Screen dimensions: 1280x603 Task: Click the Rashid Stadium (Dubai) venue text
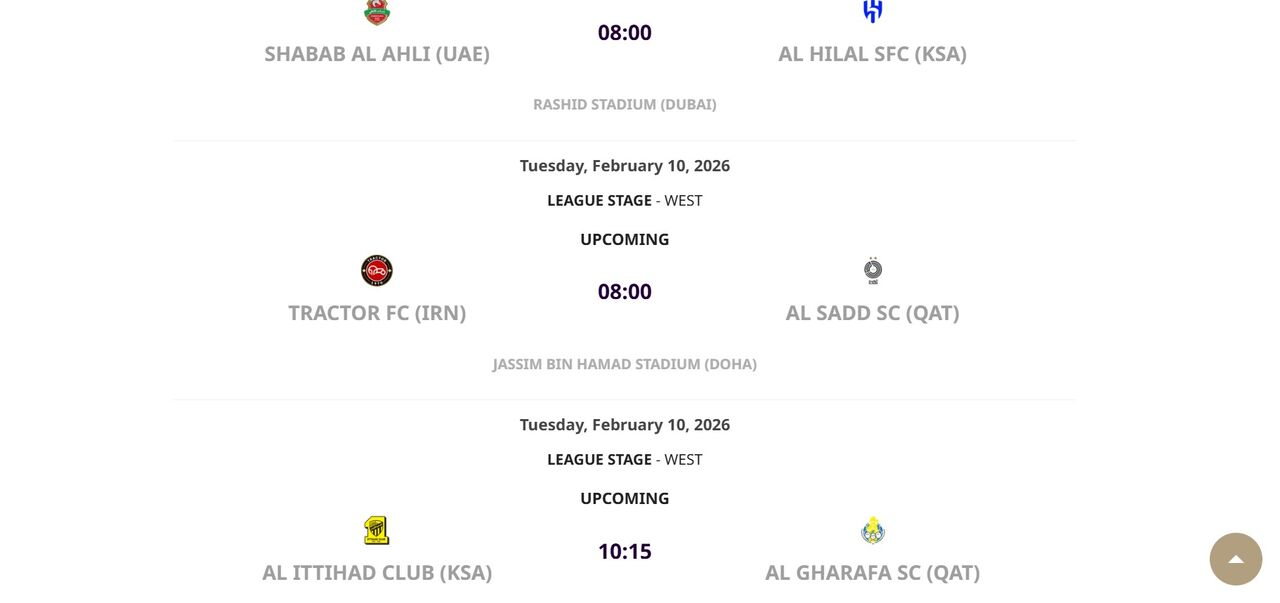(625, 104)
